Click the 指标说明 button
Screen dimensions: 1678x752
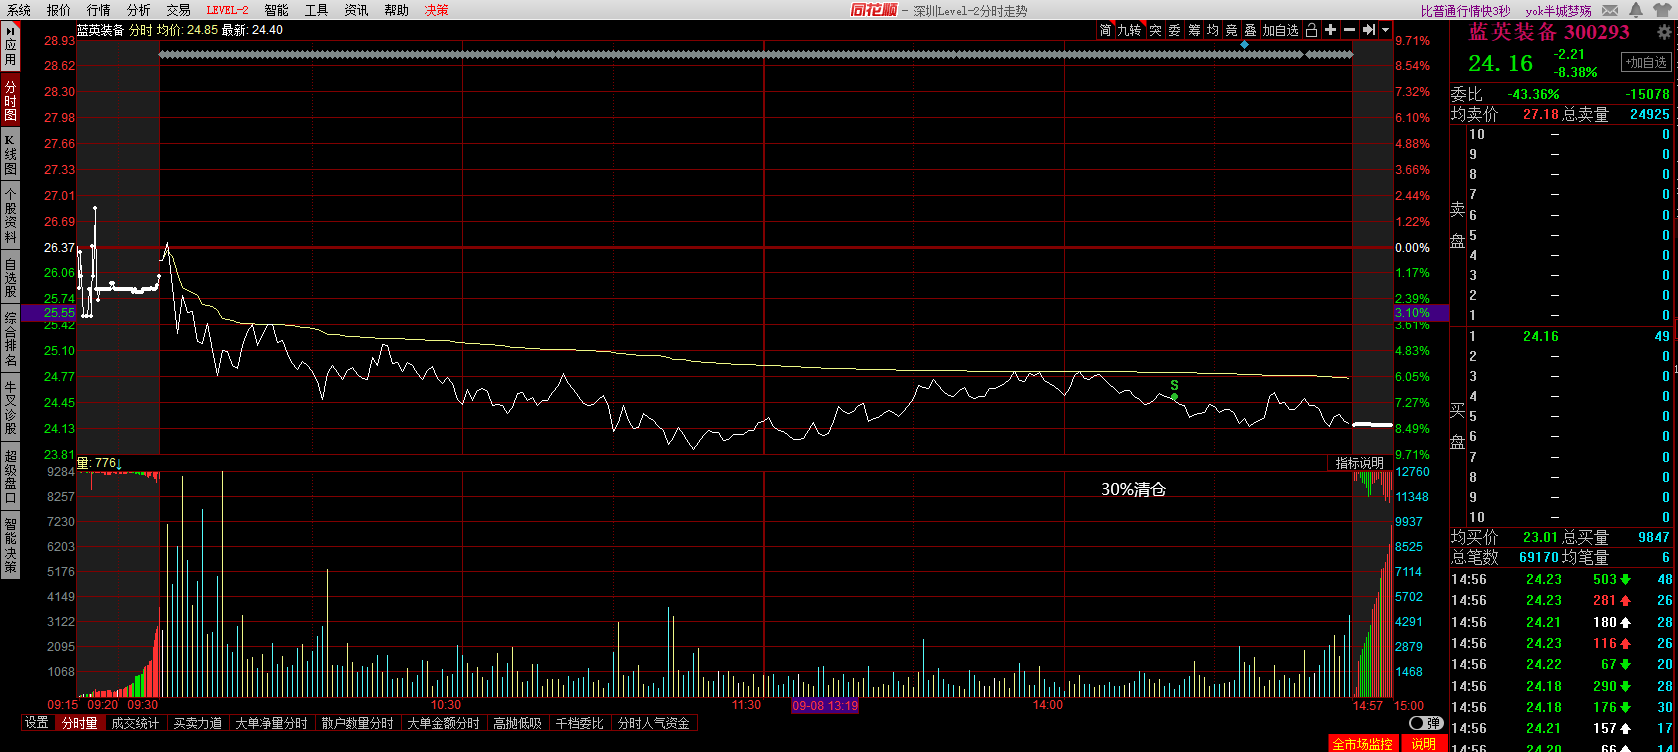click(x=1360, y=463)
